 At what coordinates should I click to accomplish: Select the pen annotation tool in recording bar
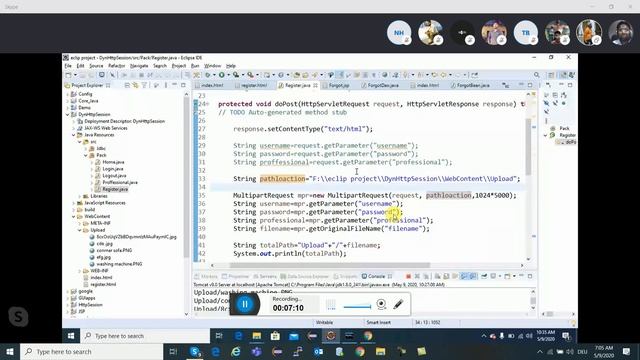(x=398, y=304)
